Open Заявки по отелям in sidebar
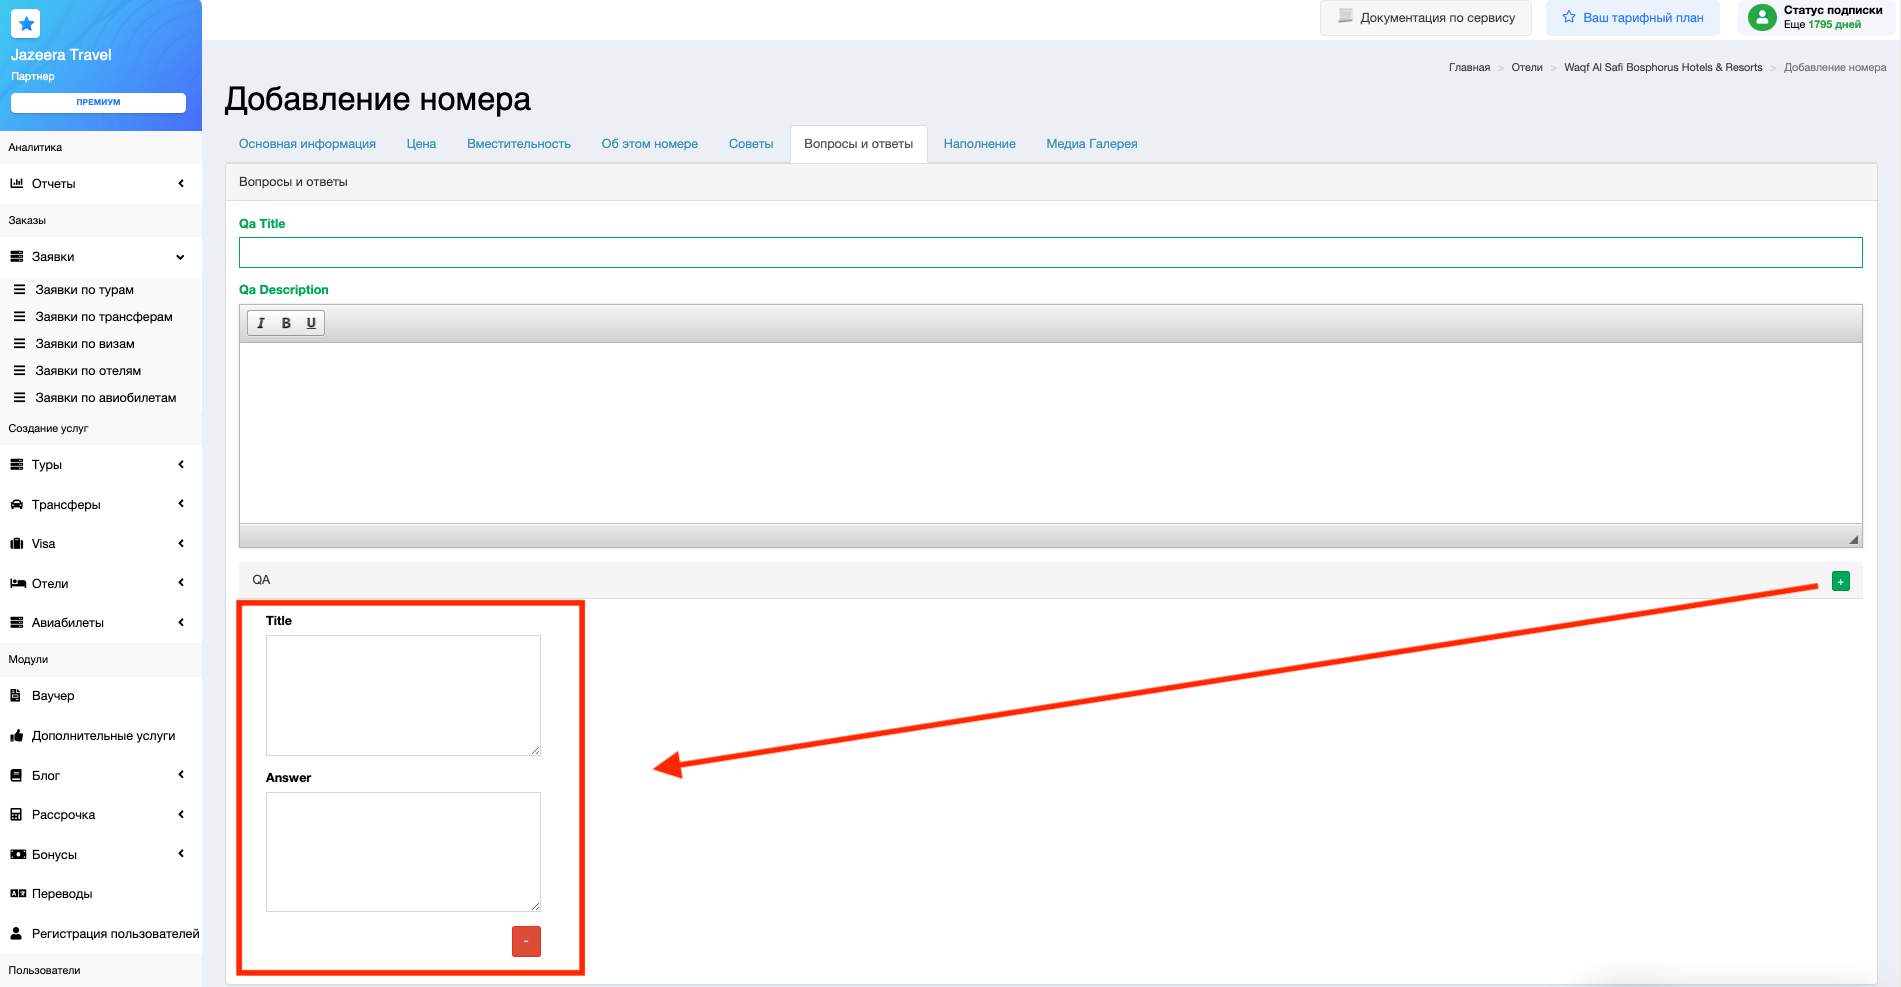This screenshot has height=987, width=1901. (88, 371)
